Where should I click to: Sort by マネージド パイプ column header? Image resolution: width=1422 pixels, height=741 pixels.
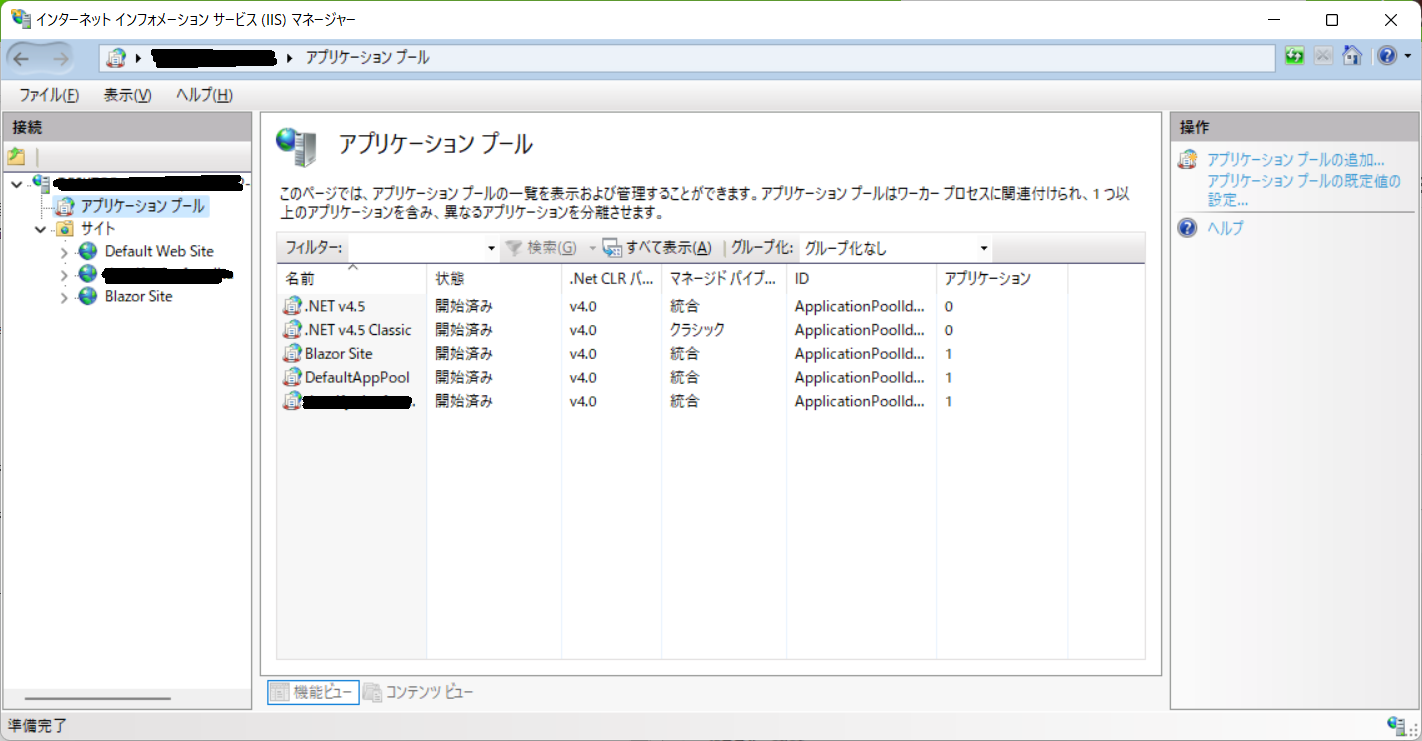tap(724, 278)
